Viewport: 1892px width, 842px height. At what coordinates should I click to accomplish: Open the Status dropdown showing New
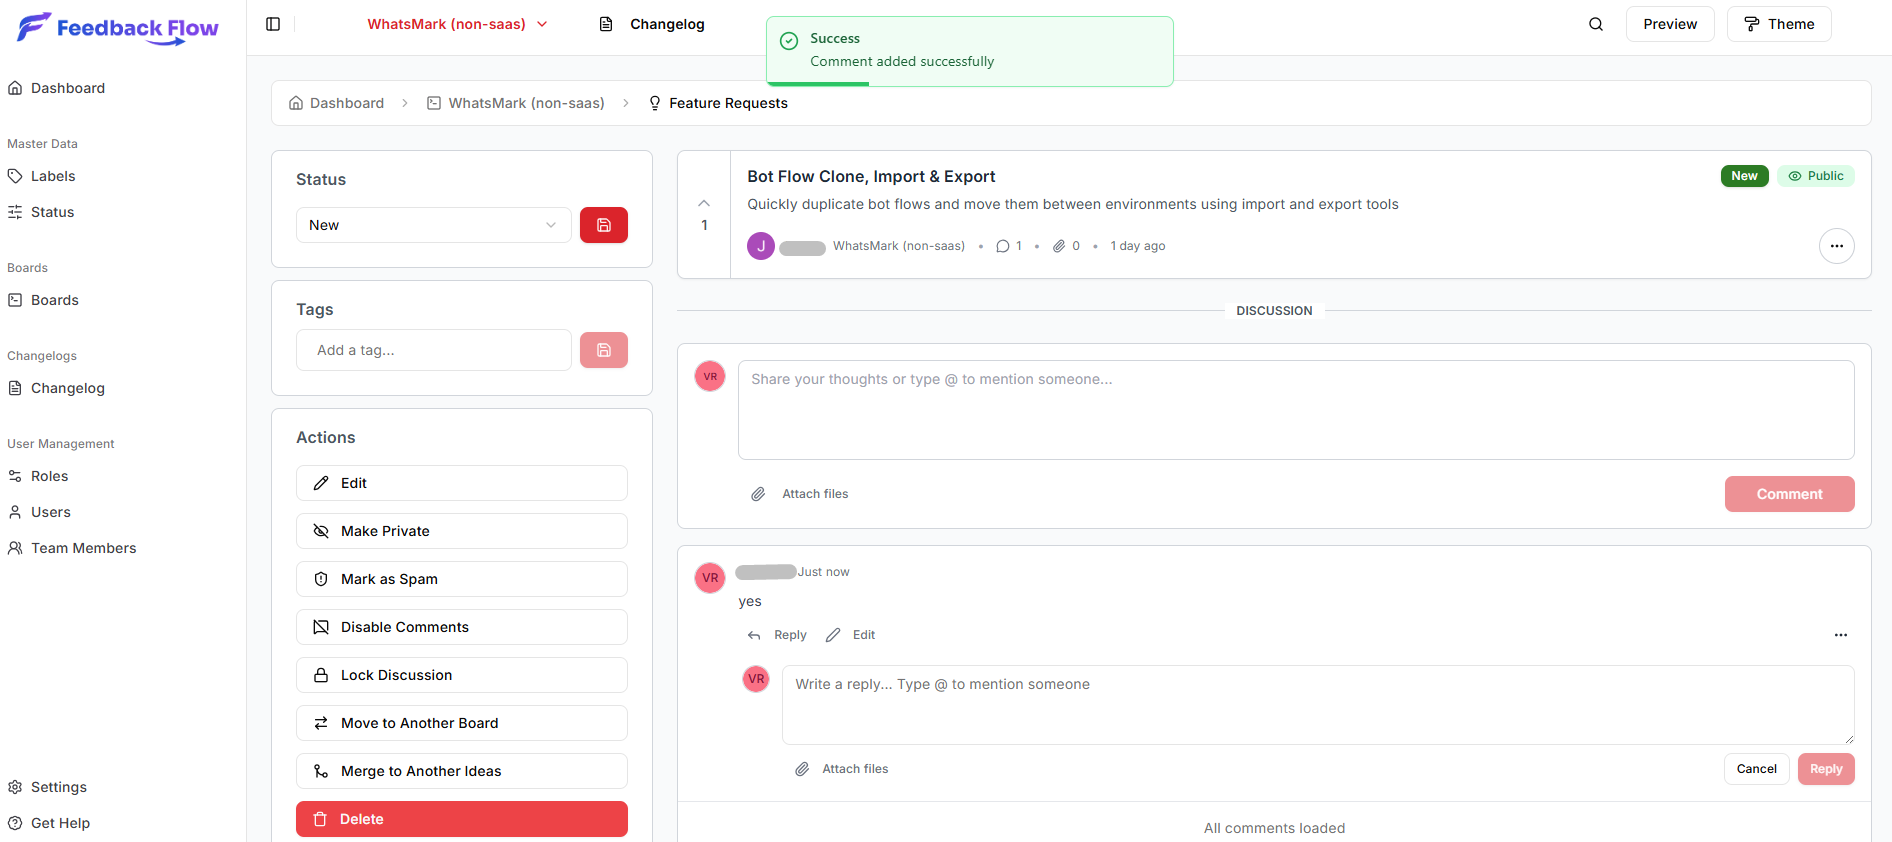433,225
